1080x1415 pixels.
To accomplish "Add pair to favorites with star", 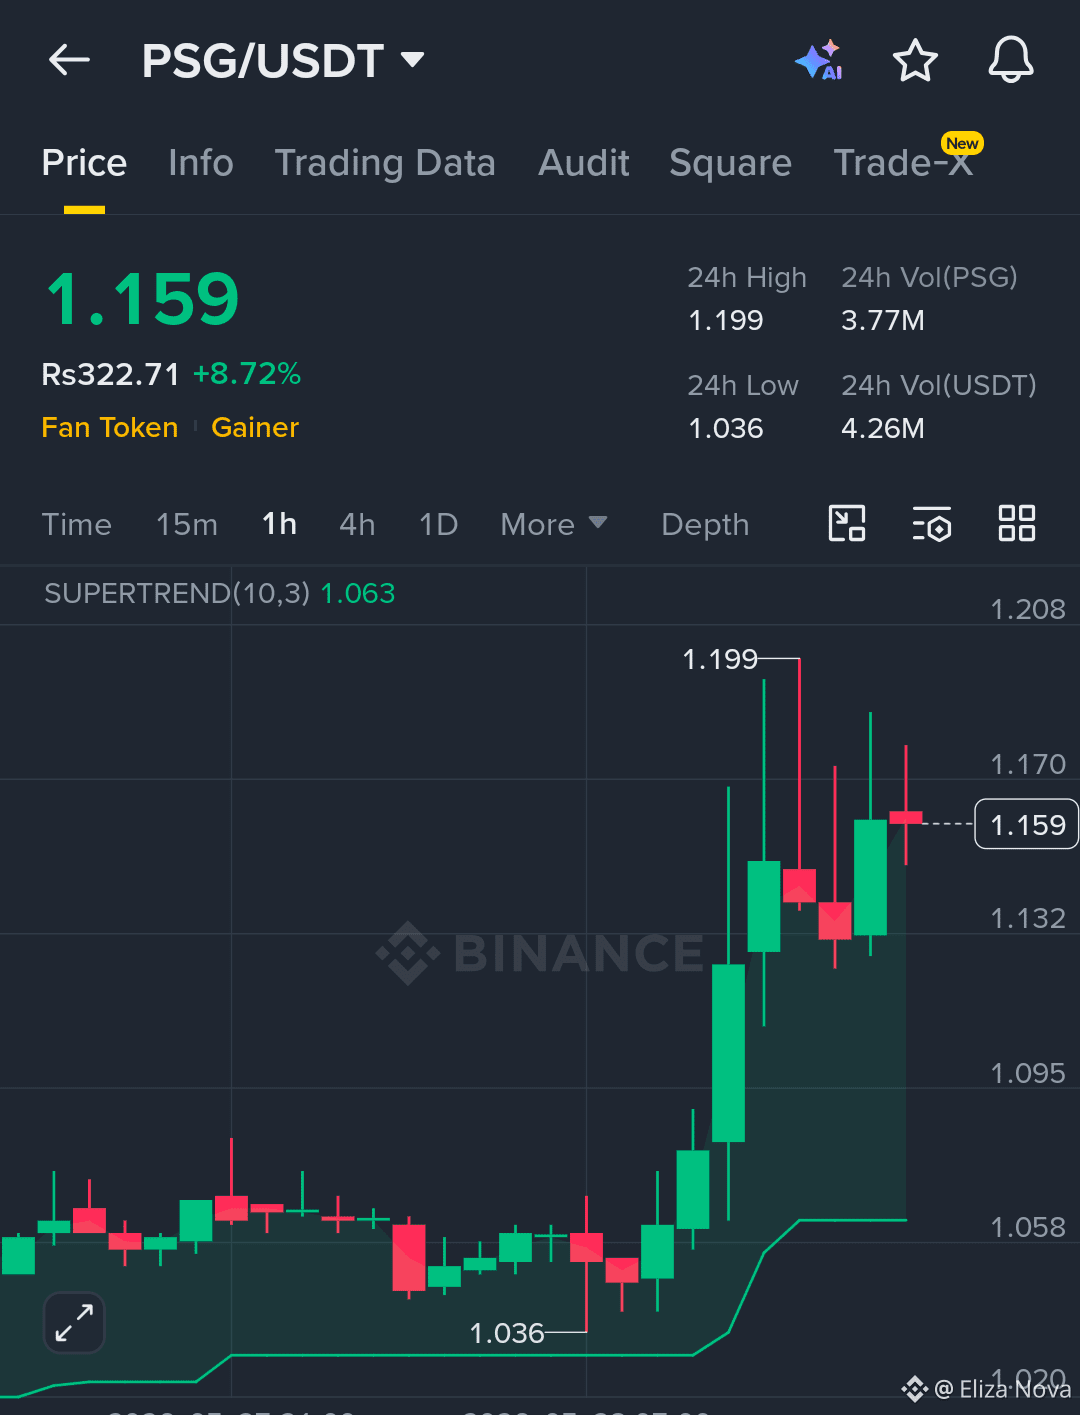I will [x=915, y=61].
